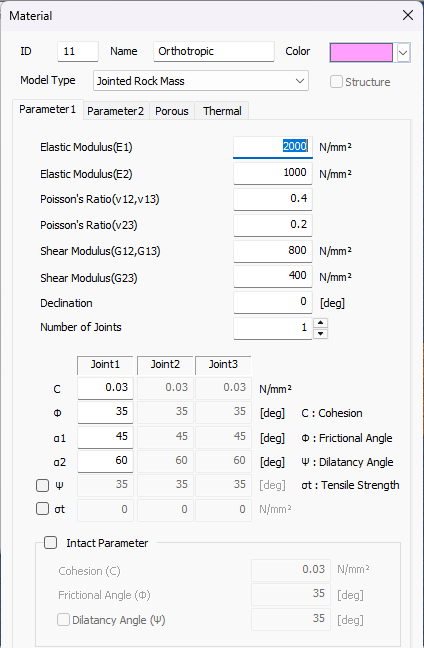Edit the Elastic Modulus(E2) value field

273,173
